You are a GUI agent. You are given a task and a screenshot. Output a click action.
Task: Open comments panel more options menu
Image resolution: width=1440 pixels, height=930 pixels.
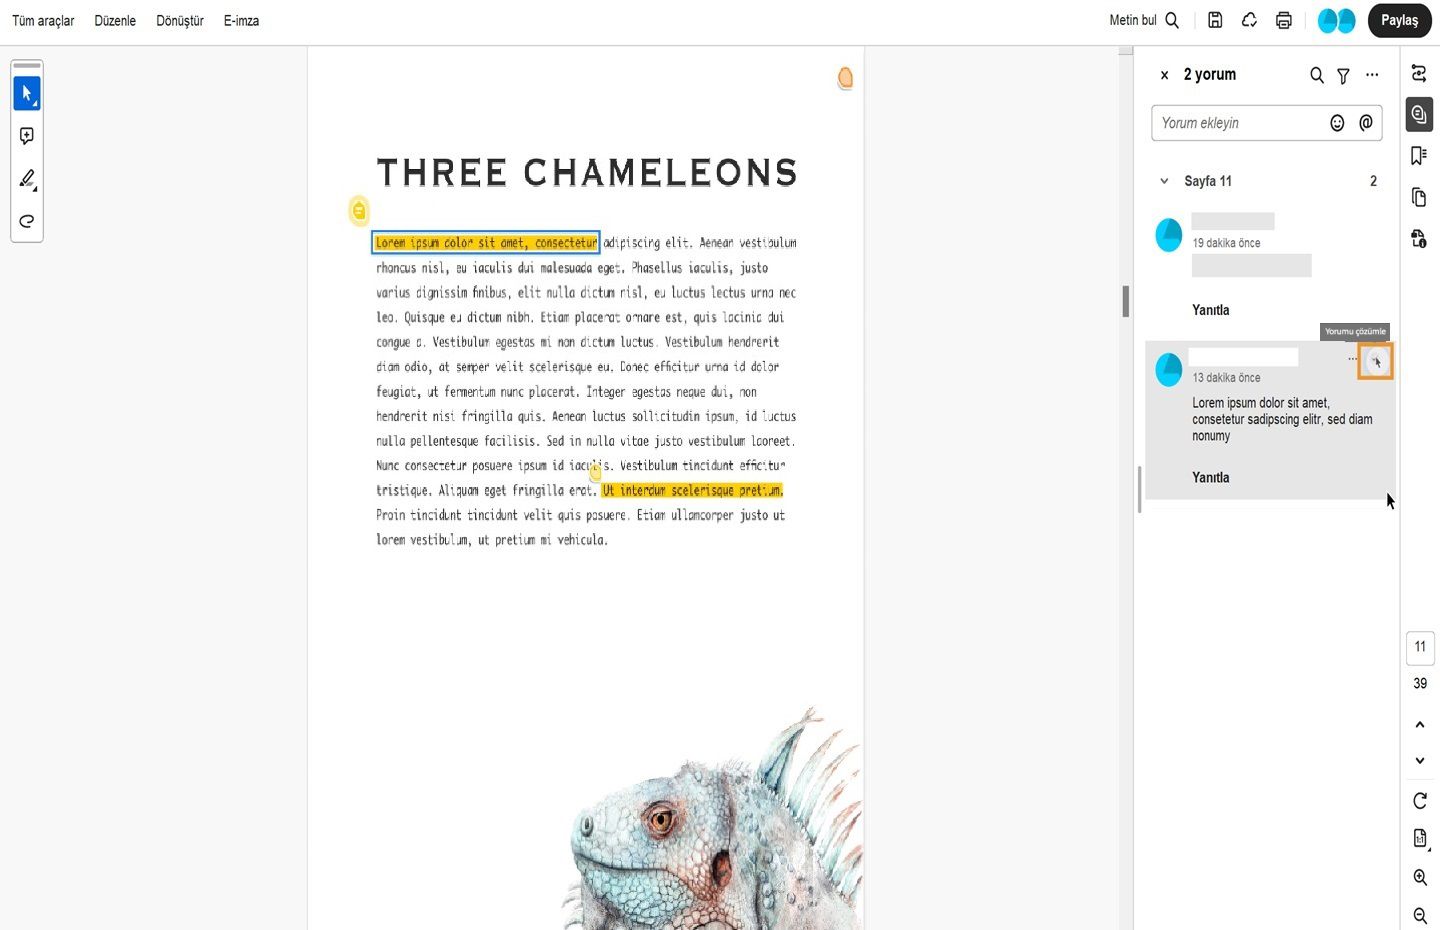click(1372, 75)
